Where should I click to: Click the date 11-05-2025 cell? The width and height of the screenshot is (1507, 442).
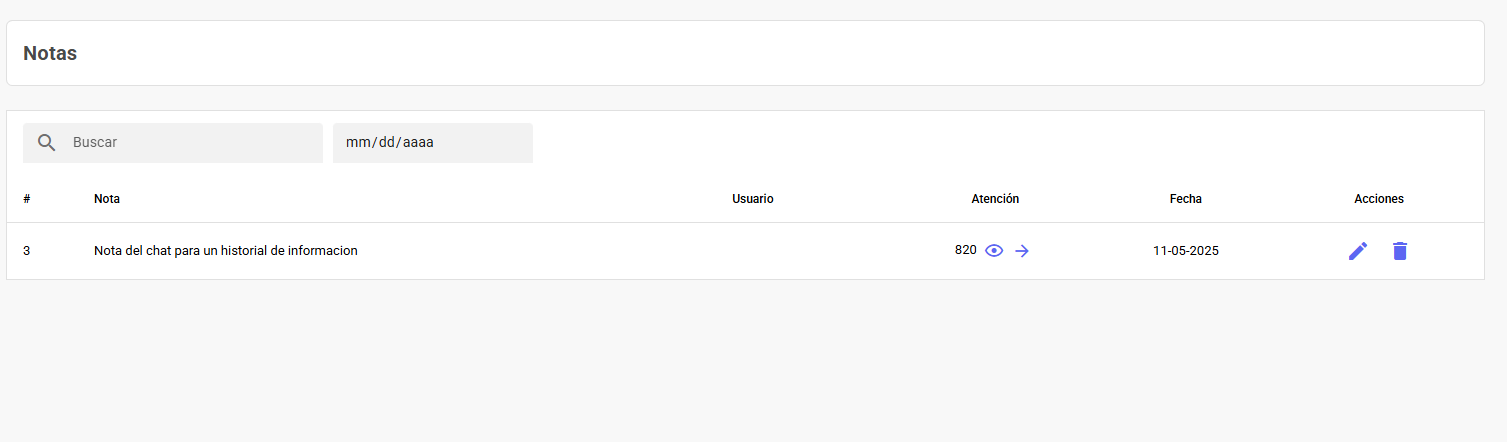tap(1186, 251)
